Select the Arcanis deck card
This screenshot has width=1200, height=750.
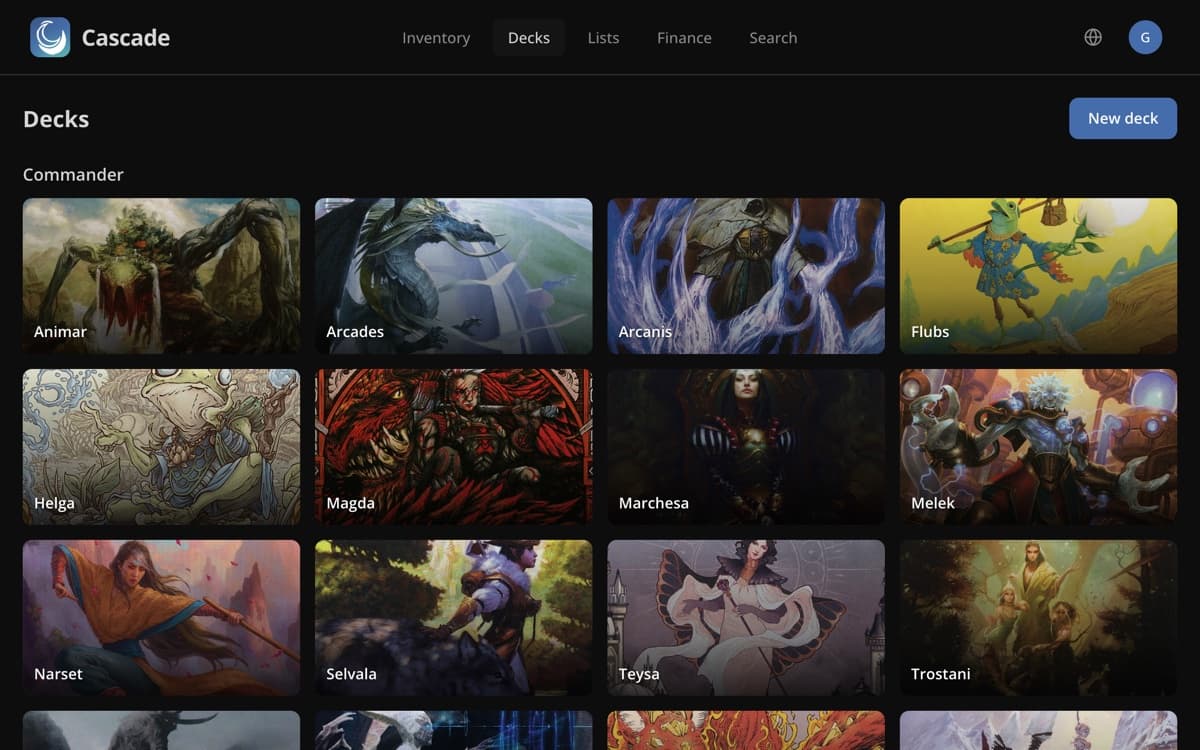point(746,276)
